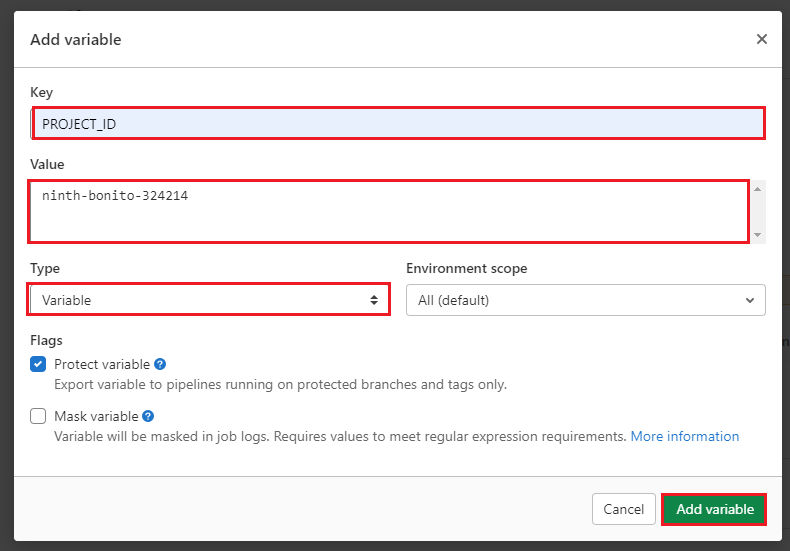Click the Value box scroll-down arrow

[758, 235]
